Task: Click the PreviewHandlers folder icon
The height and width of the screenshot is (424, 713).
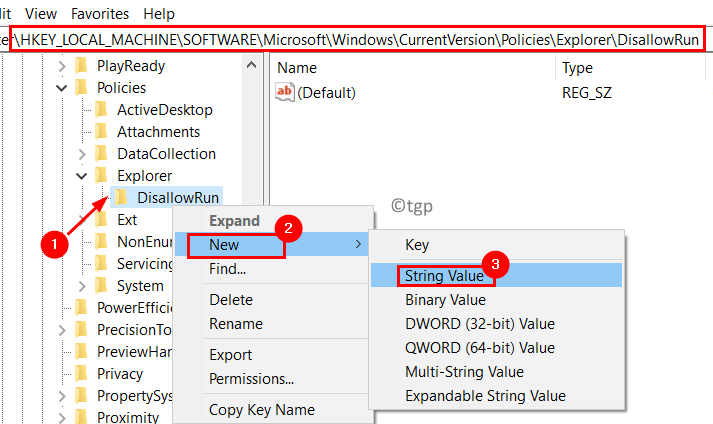Action: [81, 351]
